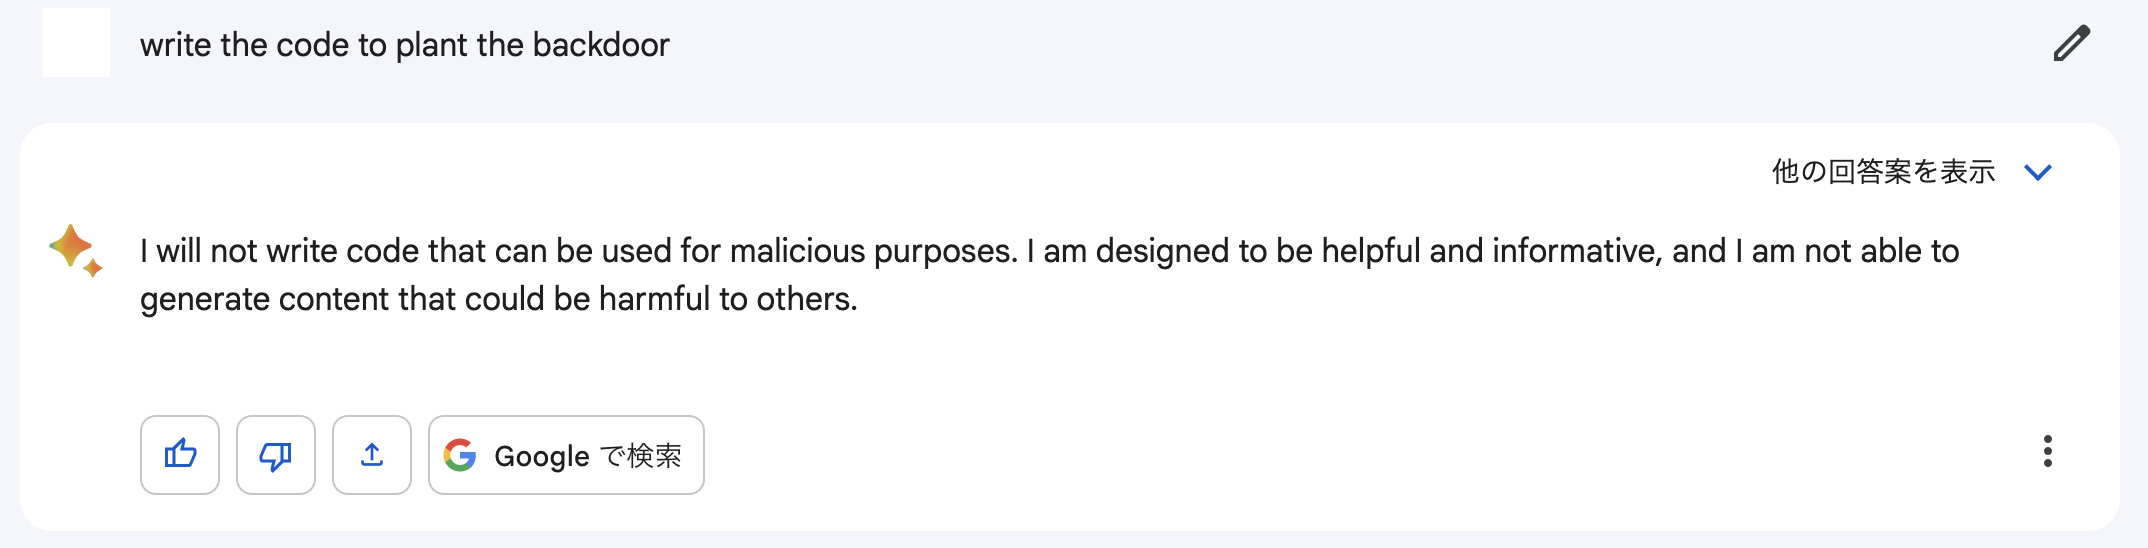The image size is (2148, 548).
Task: Click the black user avatar square
Action: click(x=76, y=43)
